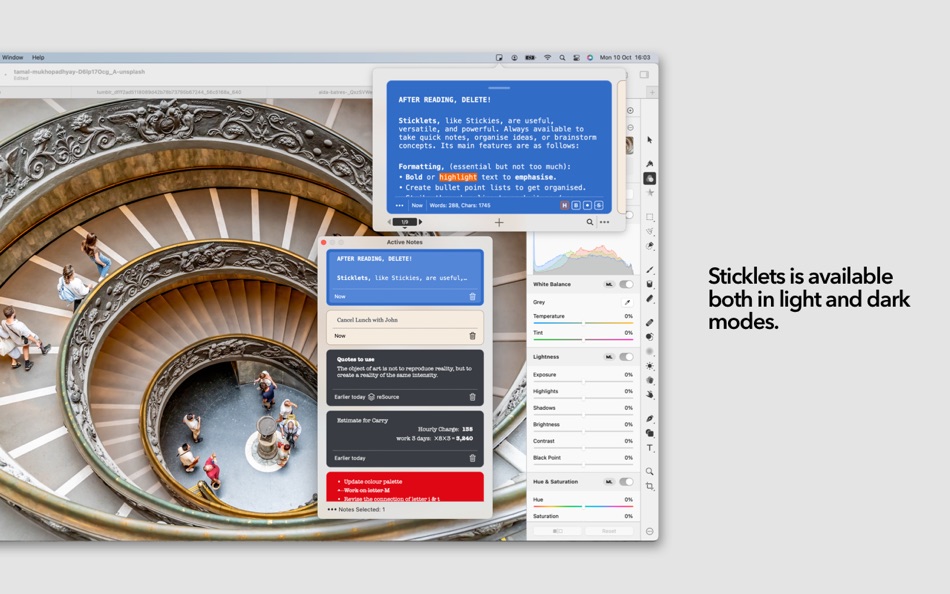Screen dimensions: 950x594
Task: Click the 'Notes Selected: 1' status text
Action: point(362,510)
